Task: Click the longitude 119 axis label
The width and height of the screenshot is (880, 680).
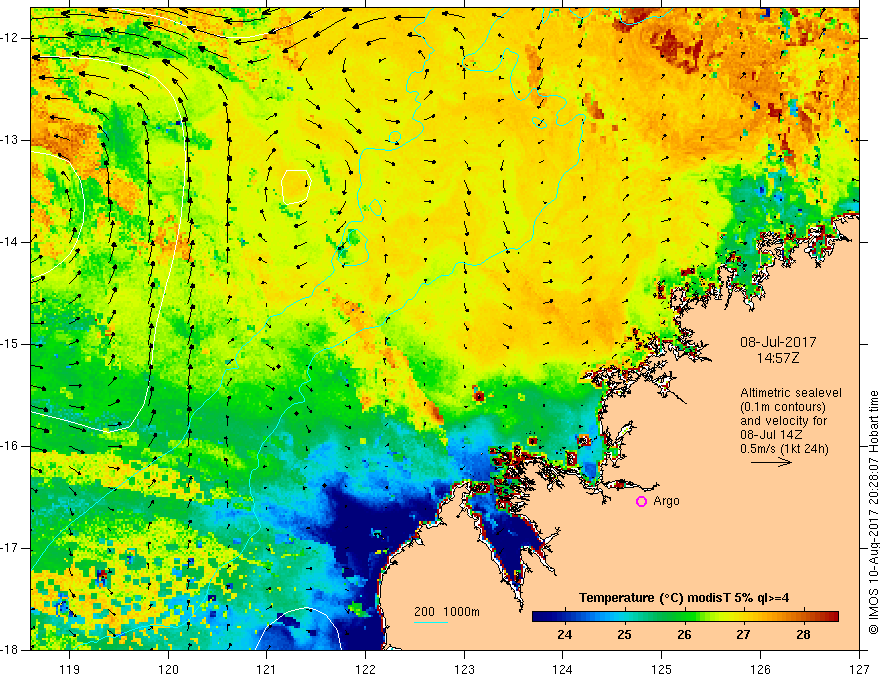Action: coord(70,669)
